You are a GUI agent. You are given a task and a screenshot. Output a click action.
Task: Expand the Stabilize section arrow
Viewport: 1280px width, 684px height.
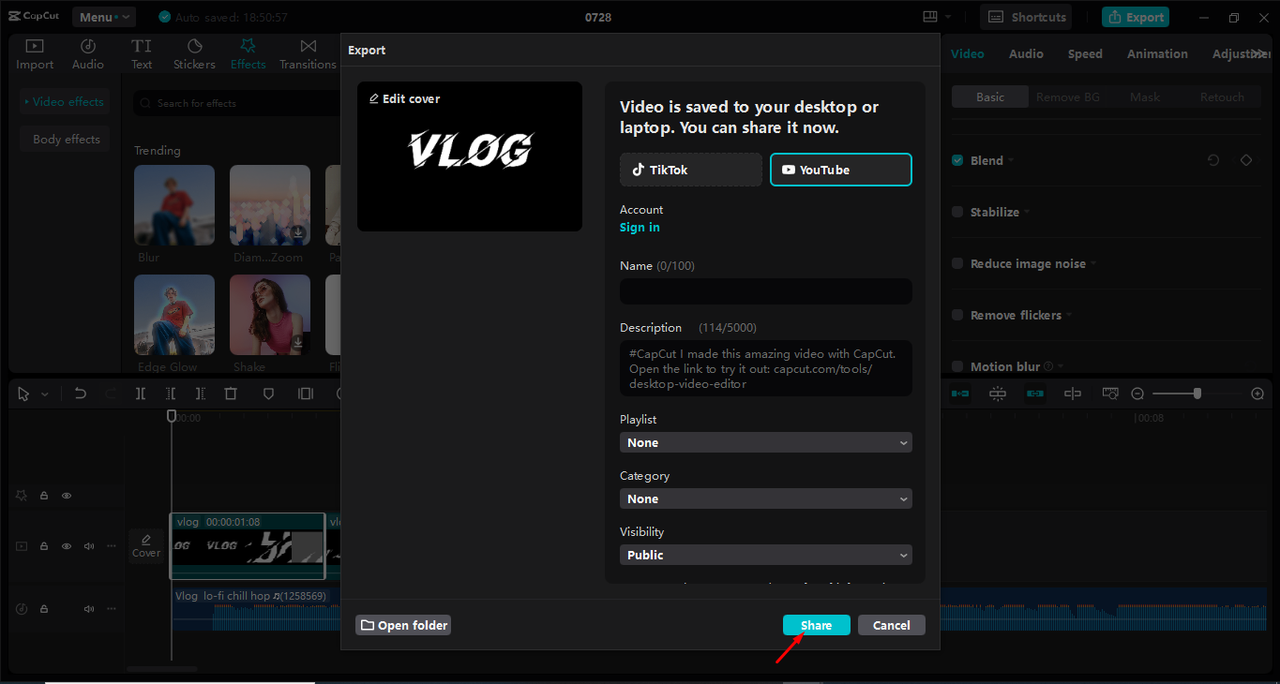(1028, 212)
